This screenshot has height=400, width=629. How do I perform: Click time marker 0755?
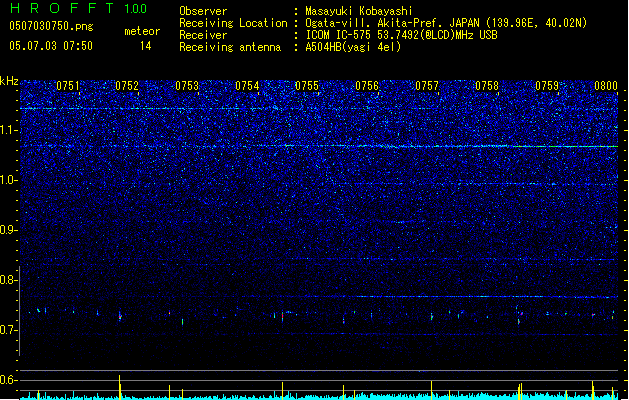[x=307, y=85]
